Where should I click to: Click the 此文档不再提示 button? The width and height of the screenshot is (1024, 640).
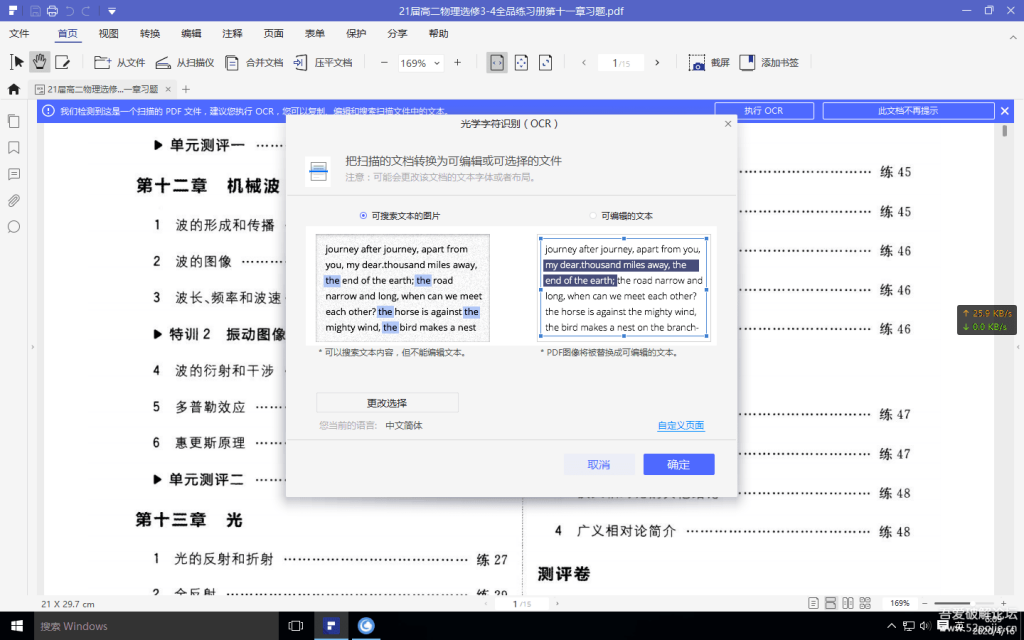coord(908,111)
